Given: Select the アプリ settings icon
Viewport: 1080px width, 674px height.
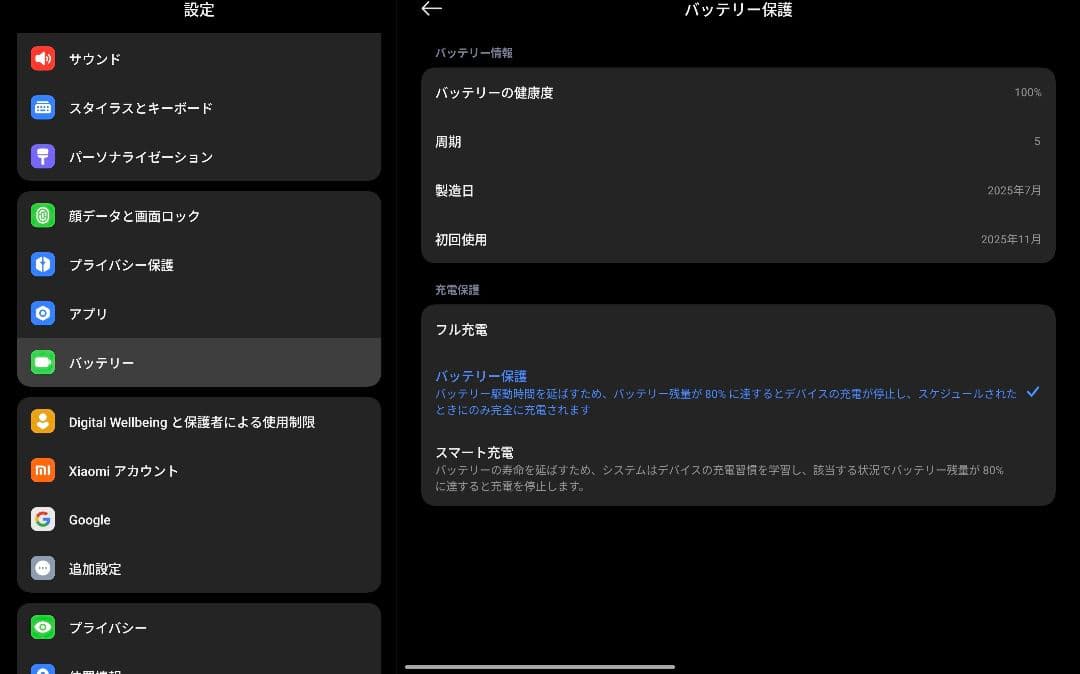Looking at the screenshot, I should click(x=42, y=314).
